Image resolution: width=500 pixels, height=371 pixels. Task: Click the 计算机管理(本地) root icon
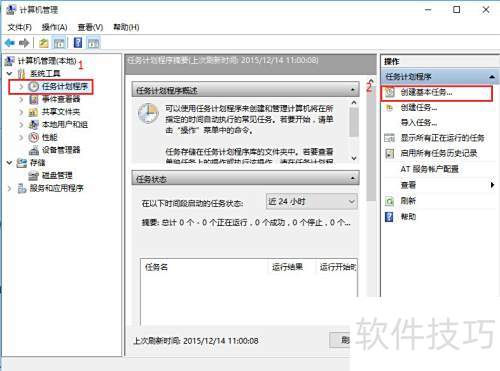click(10, 61)
